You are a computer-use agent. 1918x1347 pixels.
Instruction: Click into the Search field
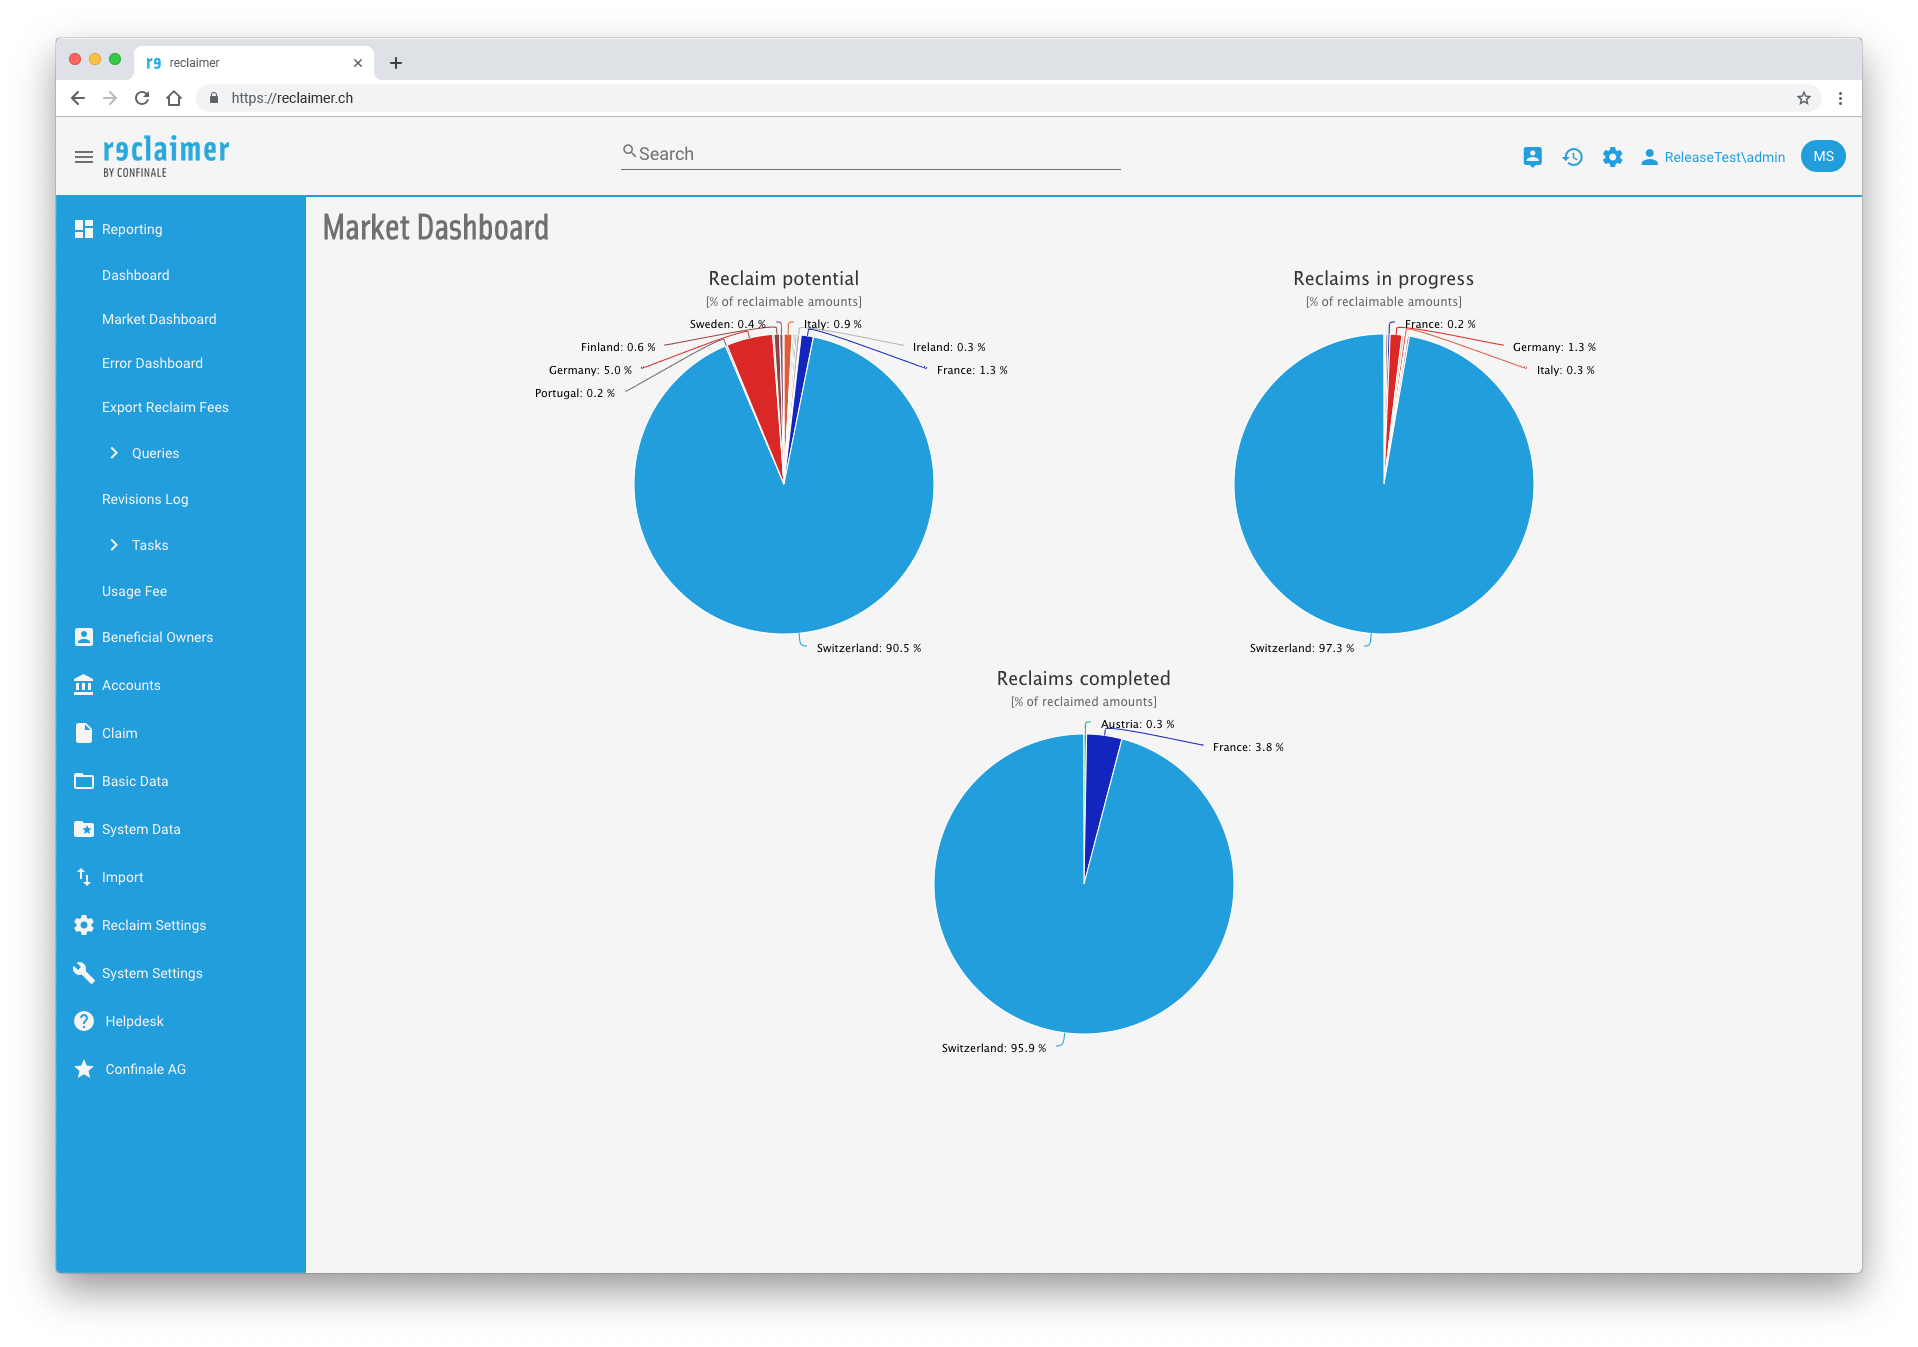coord(870,154)
